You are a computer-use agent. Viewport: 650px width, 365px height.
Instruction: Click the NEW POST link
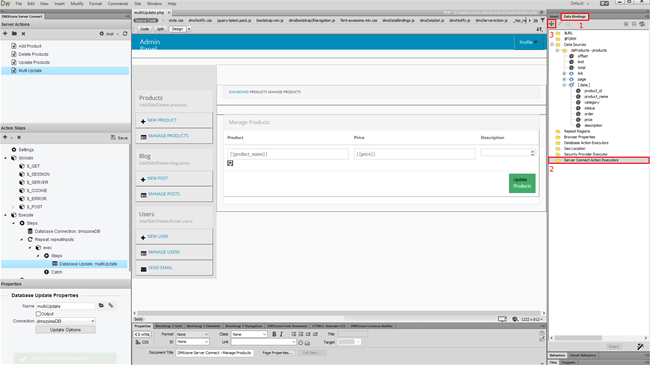(158, 178)
